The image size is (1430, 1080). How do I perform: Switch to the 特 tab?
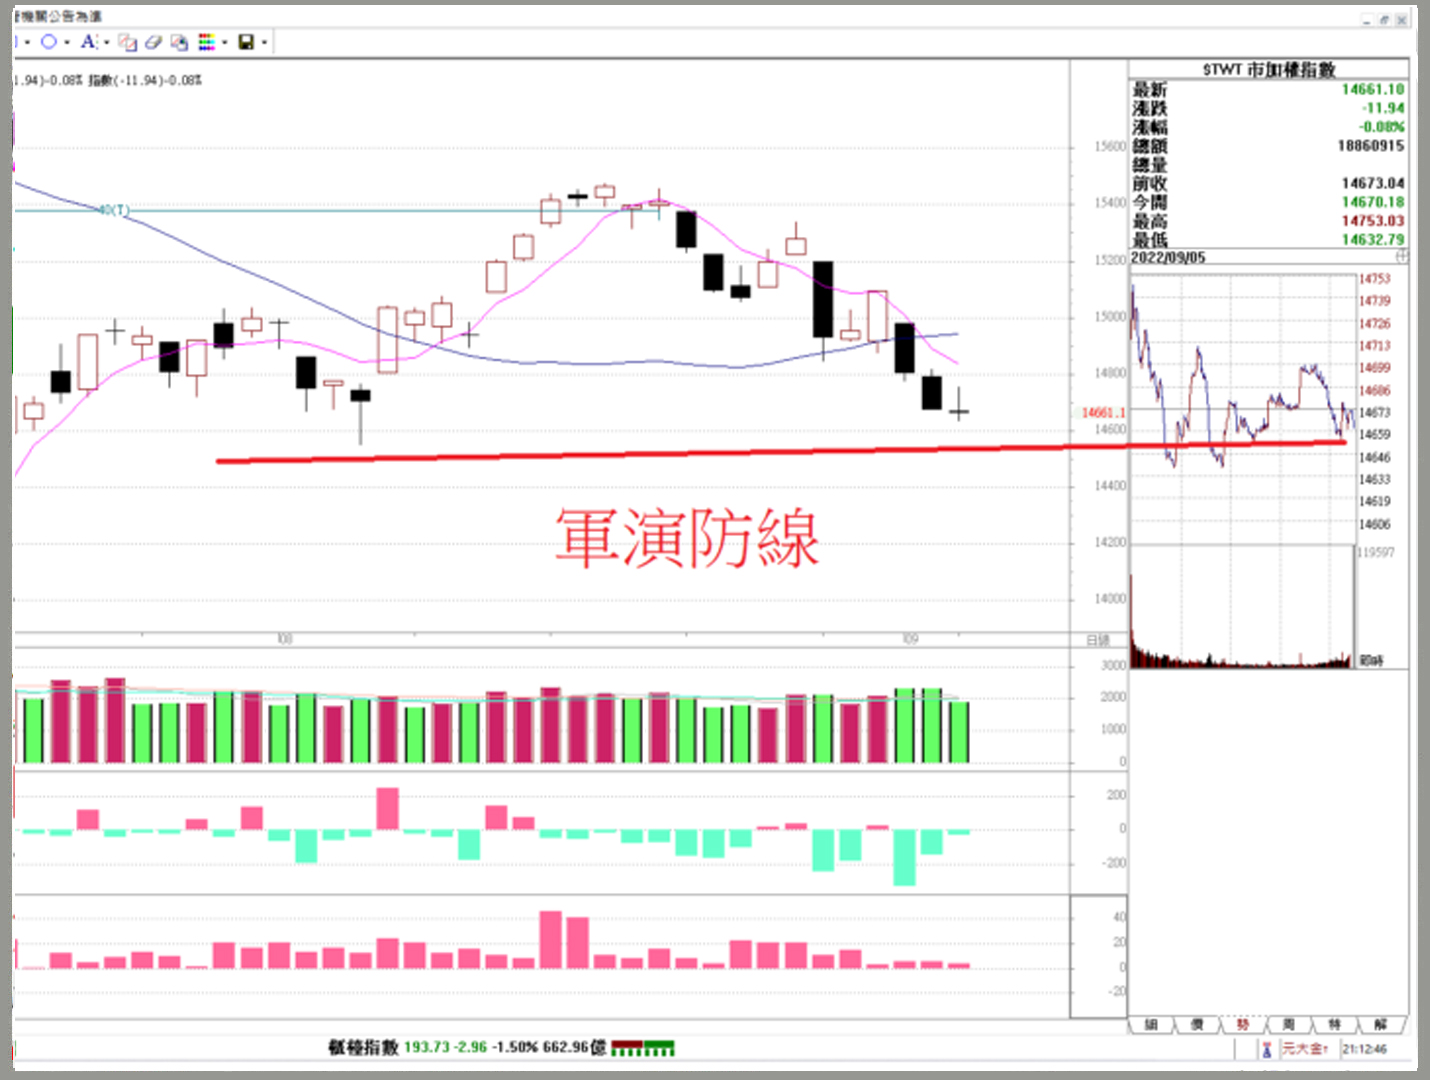click(1335, 1025)
